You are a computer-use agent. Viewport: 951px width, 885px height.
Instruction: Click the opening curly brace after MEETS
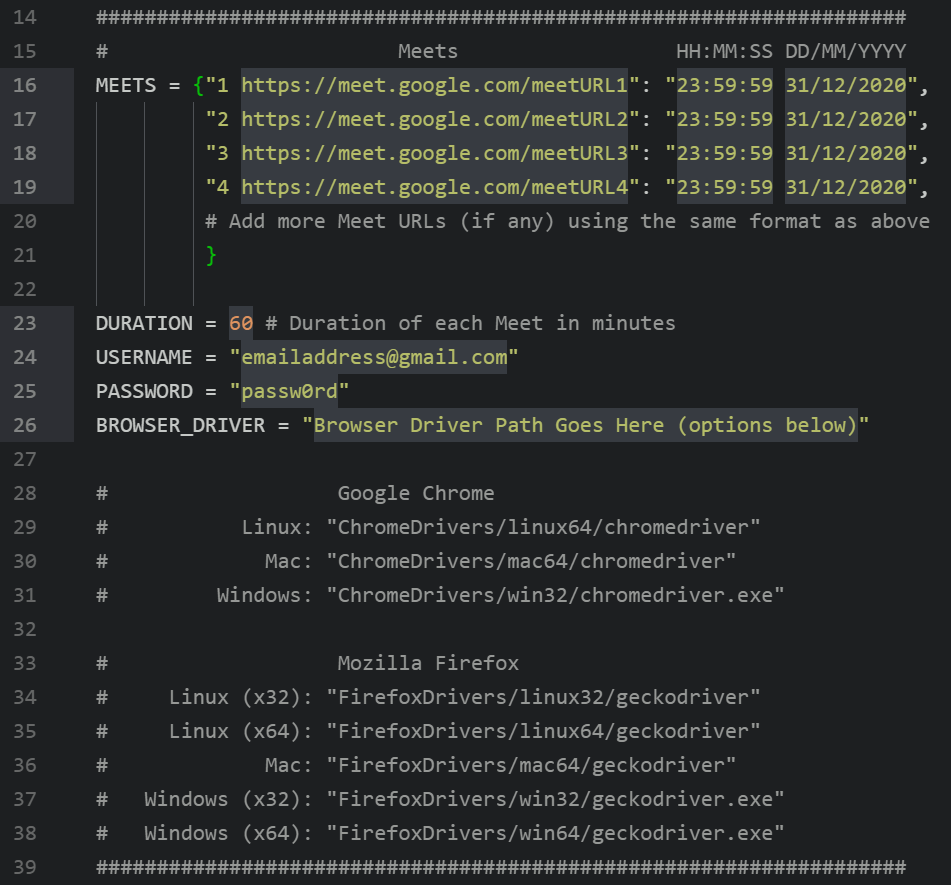pos(199,86)
